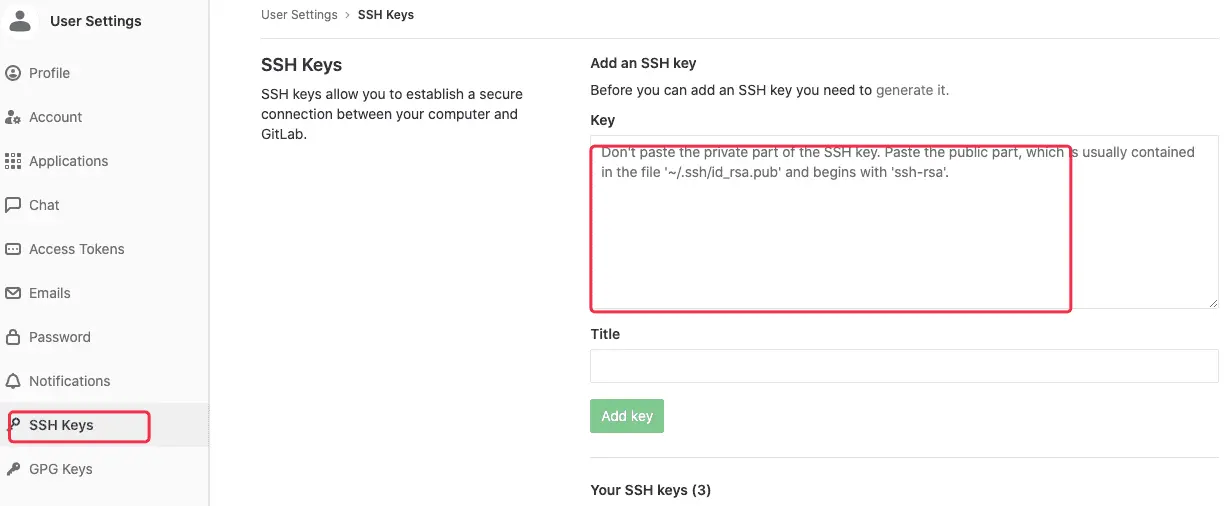Click the Access Tokens icon
Viewport: 1225px width, 506px height.
point(13,249)
